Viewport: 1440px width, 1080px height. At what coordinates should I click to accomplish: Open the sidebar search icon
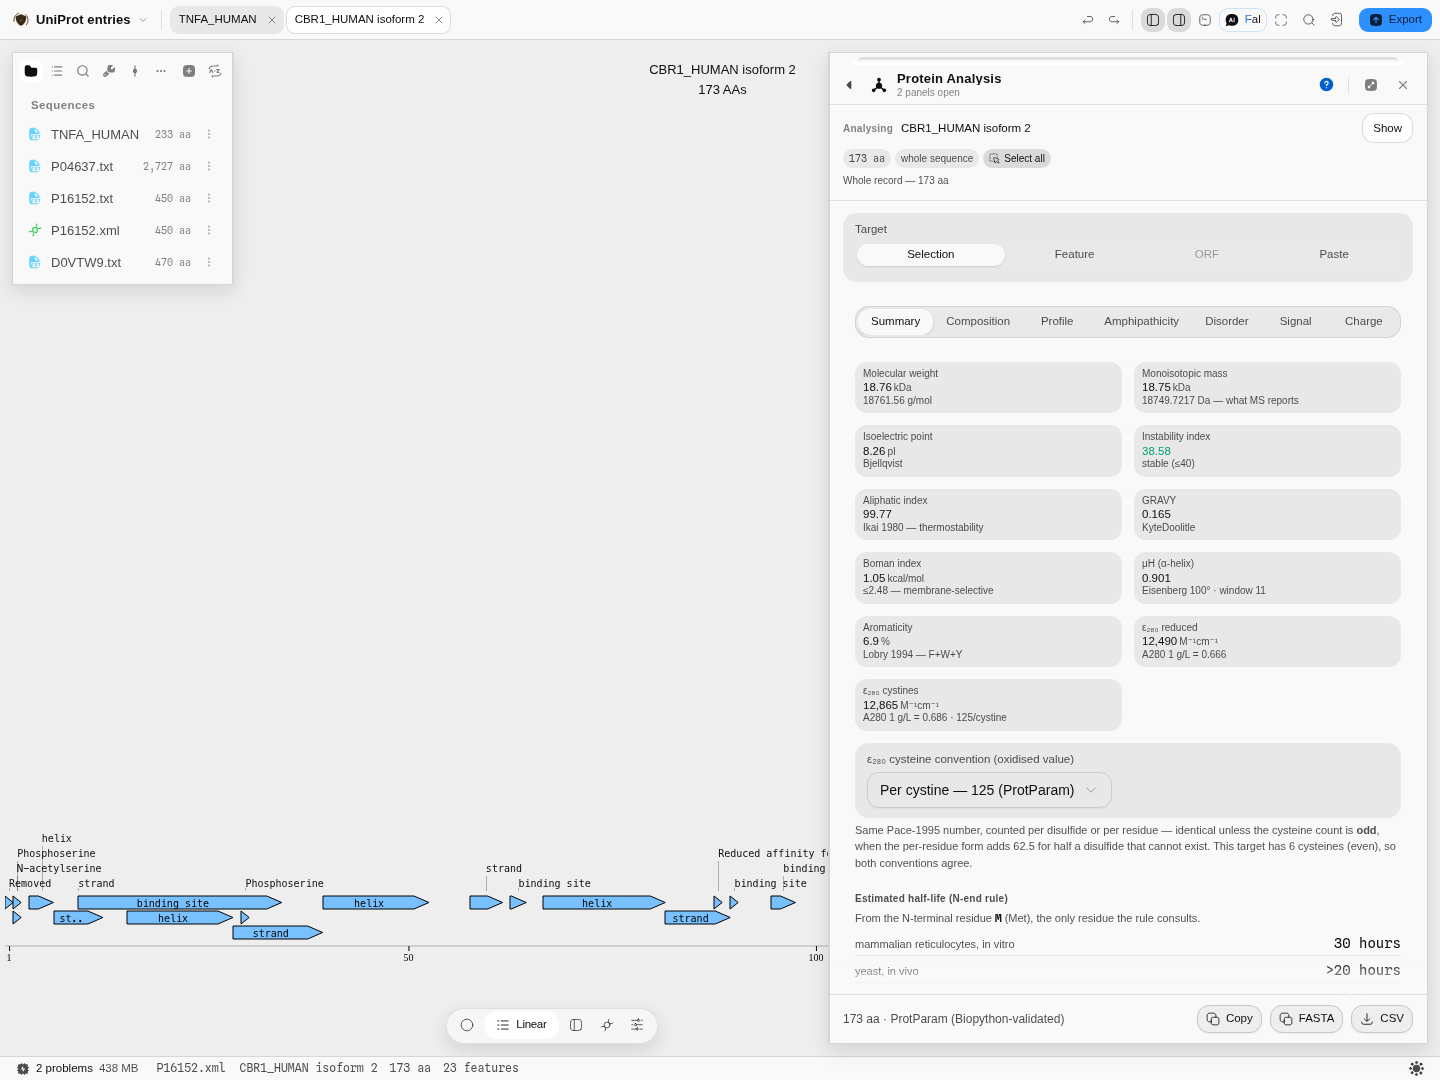pyautogui.click(x=83, y=71)
